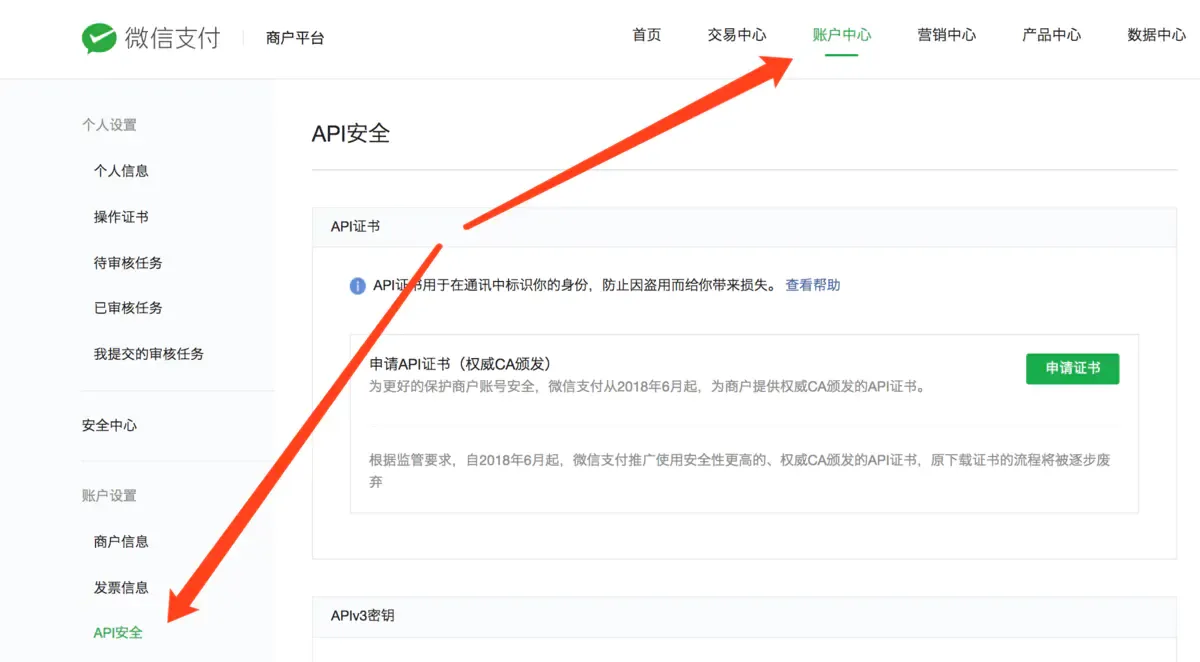Screen dimensions: 1200x662
Task: Open the 首页 nav tab
Action: 647,35
